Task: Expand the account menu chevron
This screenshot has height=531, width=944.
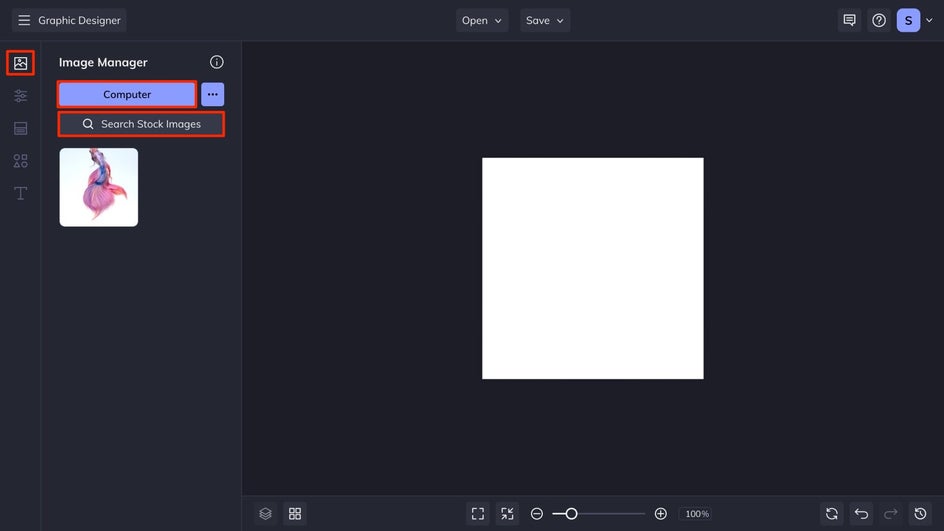Action: point(930,20)
